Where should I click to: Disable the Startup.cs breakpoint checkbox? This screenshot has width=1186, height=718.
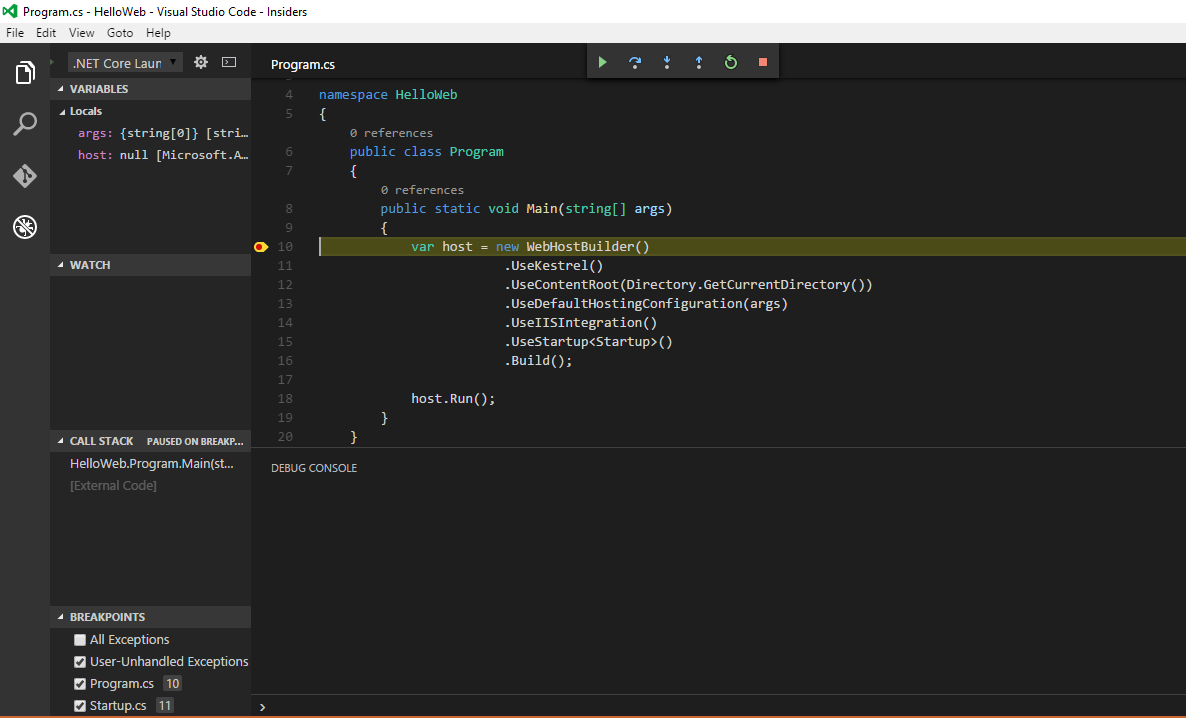point(80,706)
